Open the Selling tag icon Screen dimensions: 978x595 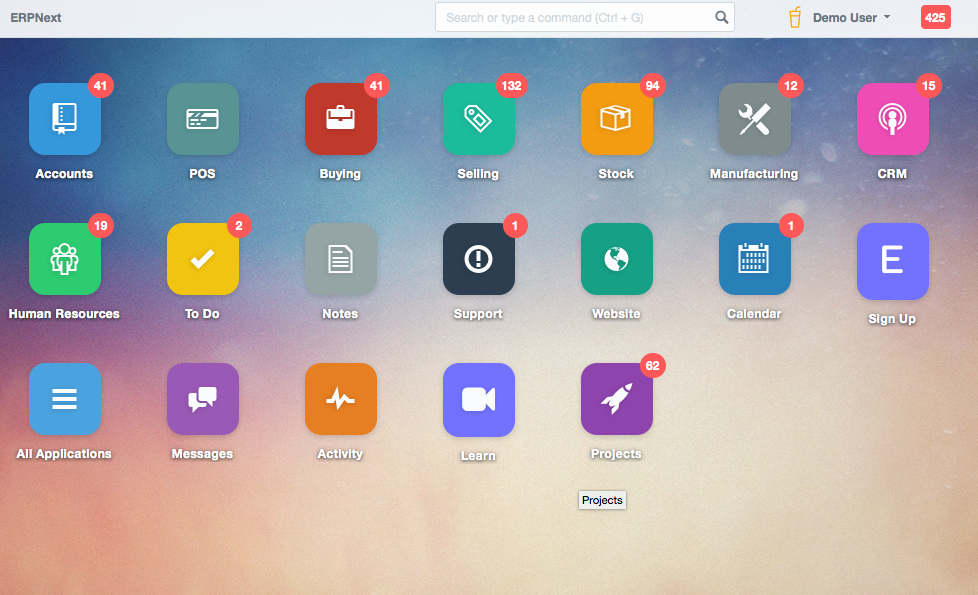coord(478,119)
